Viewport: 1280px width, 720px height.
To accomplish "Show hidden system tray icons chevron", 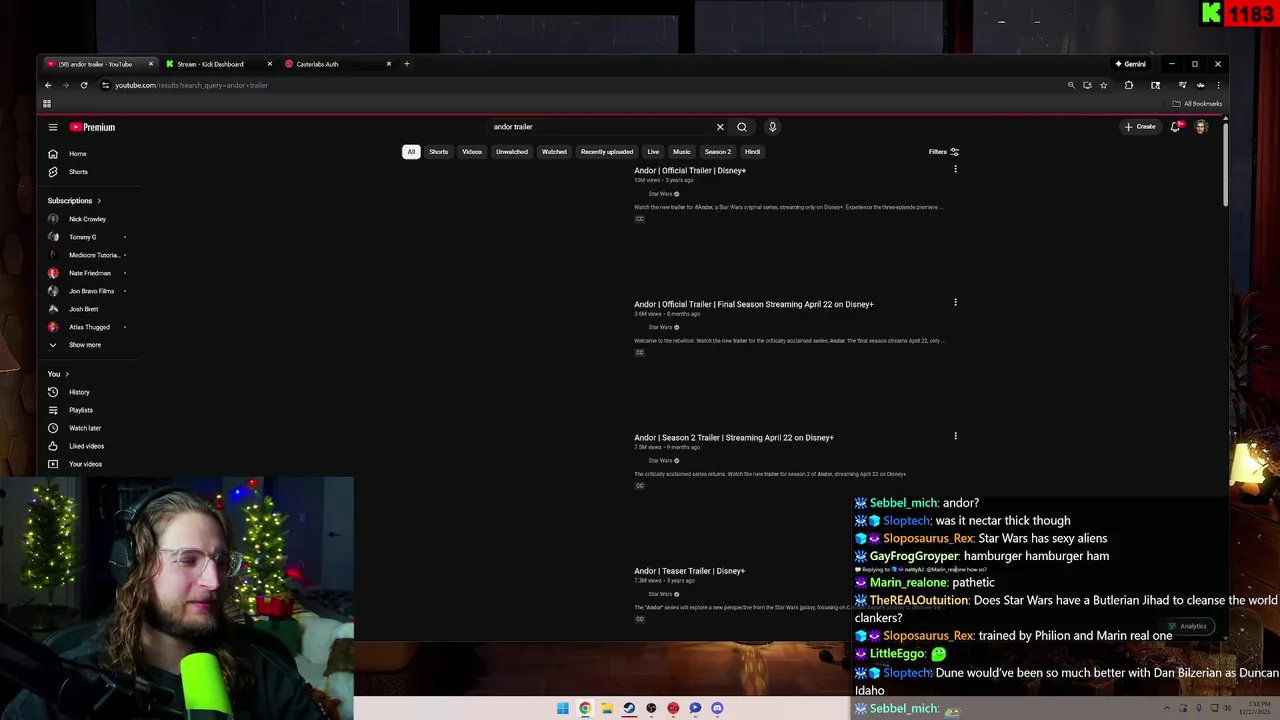I will (1166, 708).
